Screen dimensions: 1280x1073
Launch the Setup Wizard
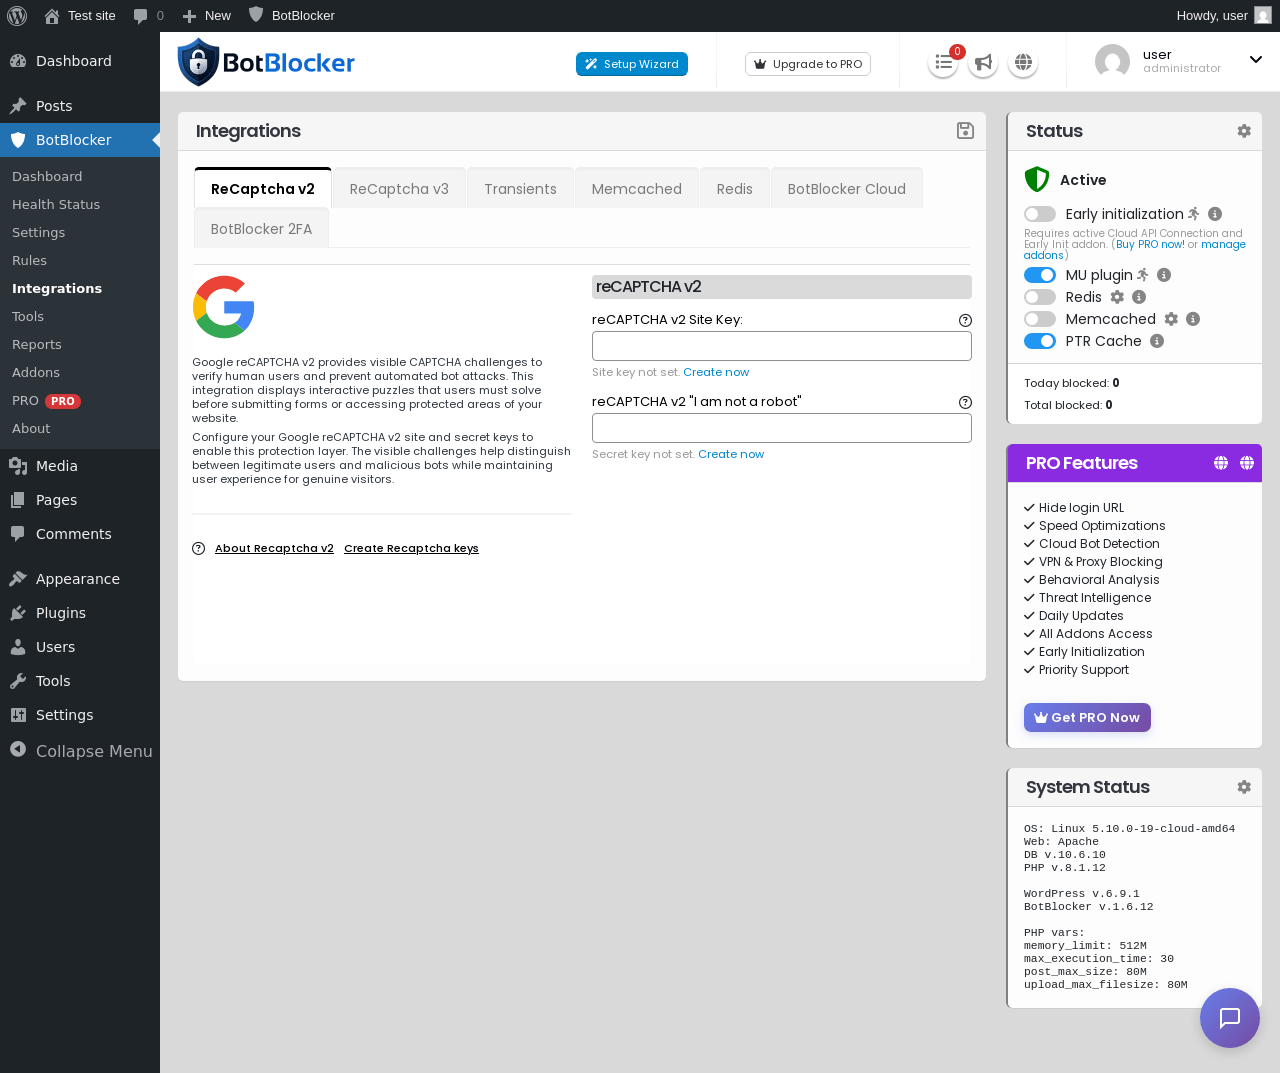pos(632,64)
